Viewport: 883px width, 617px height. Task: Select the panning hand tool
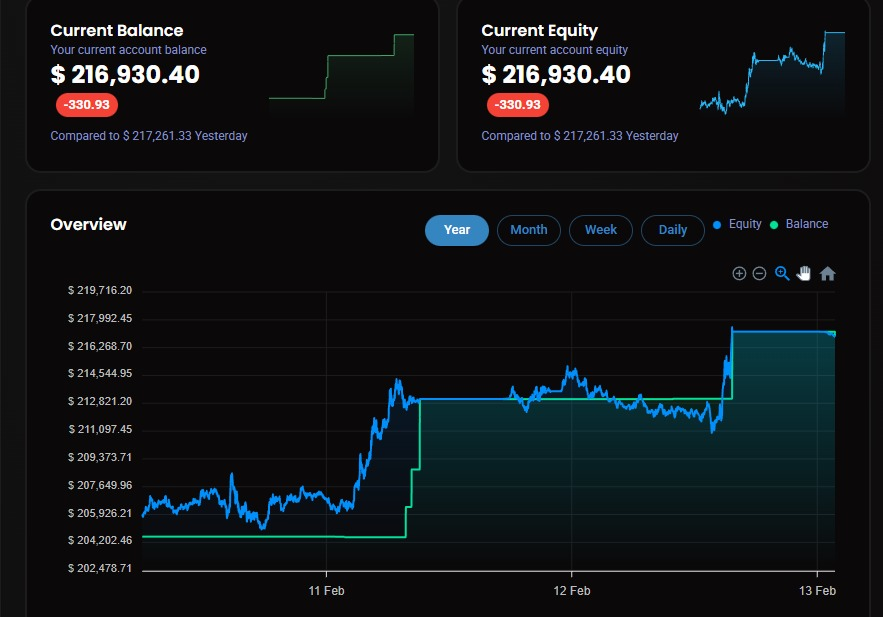[804, 274]
